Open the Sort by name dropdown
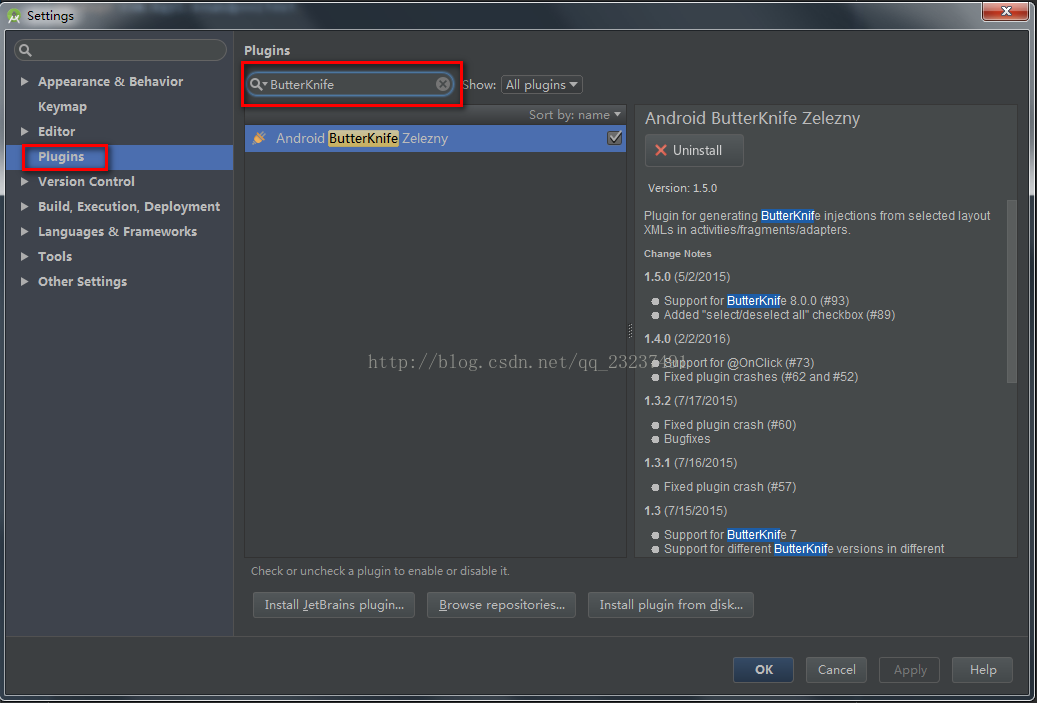This screenshot has width=1037, height=703. [x=575, y=114]
